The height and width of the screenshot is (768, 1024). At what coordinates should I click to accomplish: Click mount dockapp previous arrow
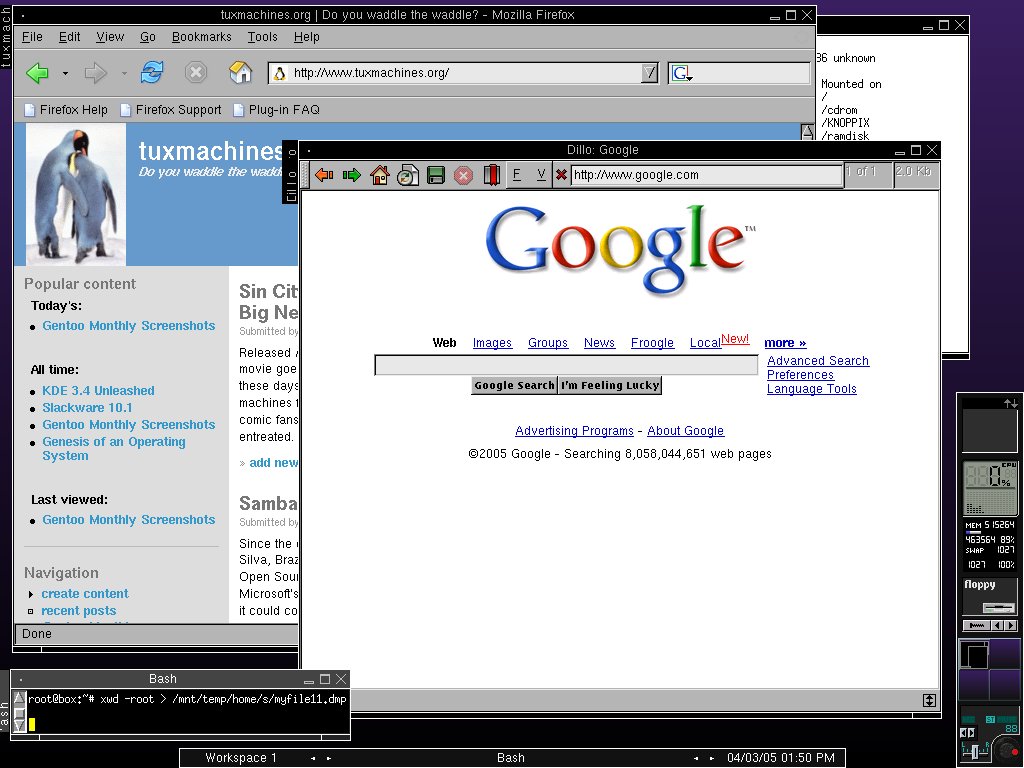tap(997, 626)
